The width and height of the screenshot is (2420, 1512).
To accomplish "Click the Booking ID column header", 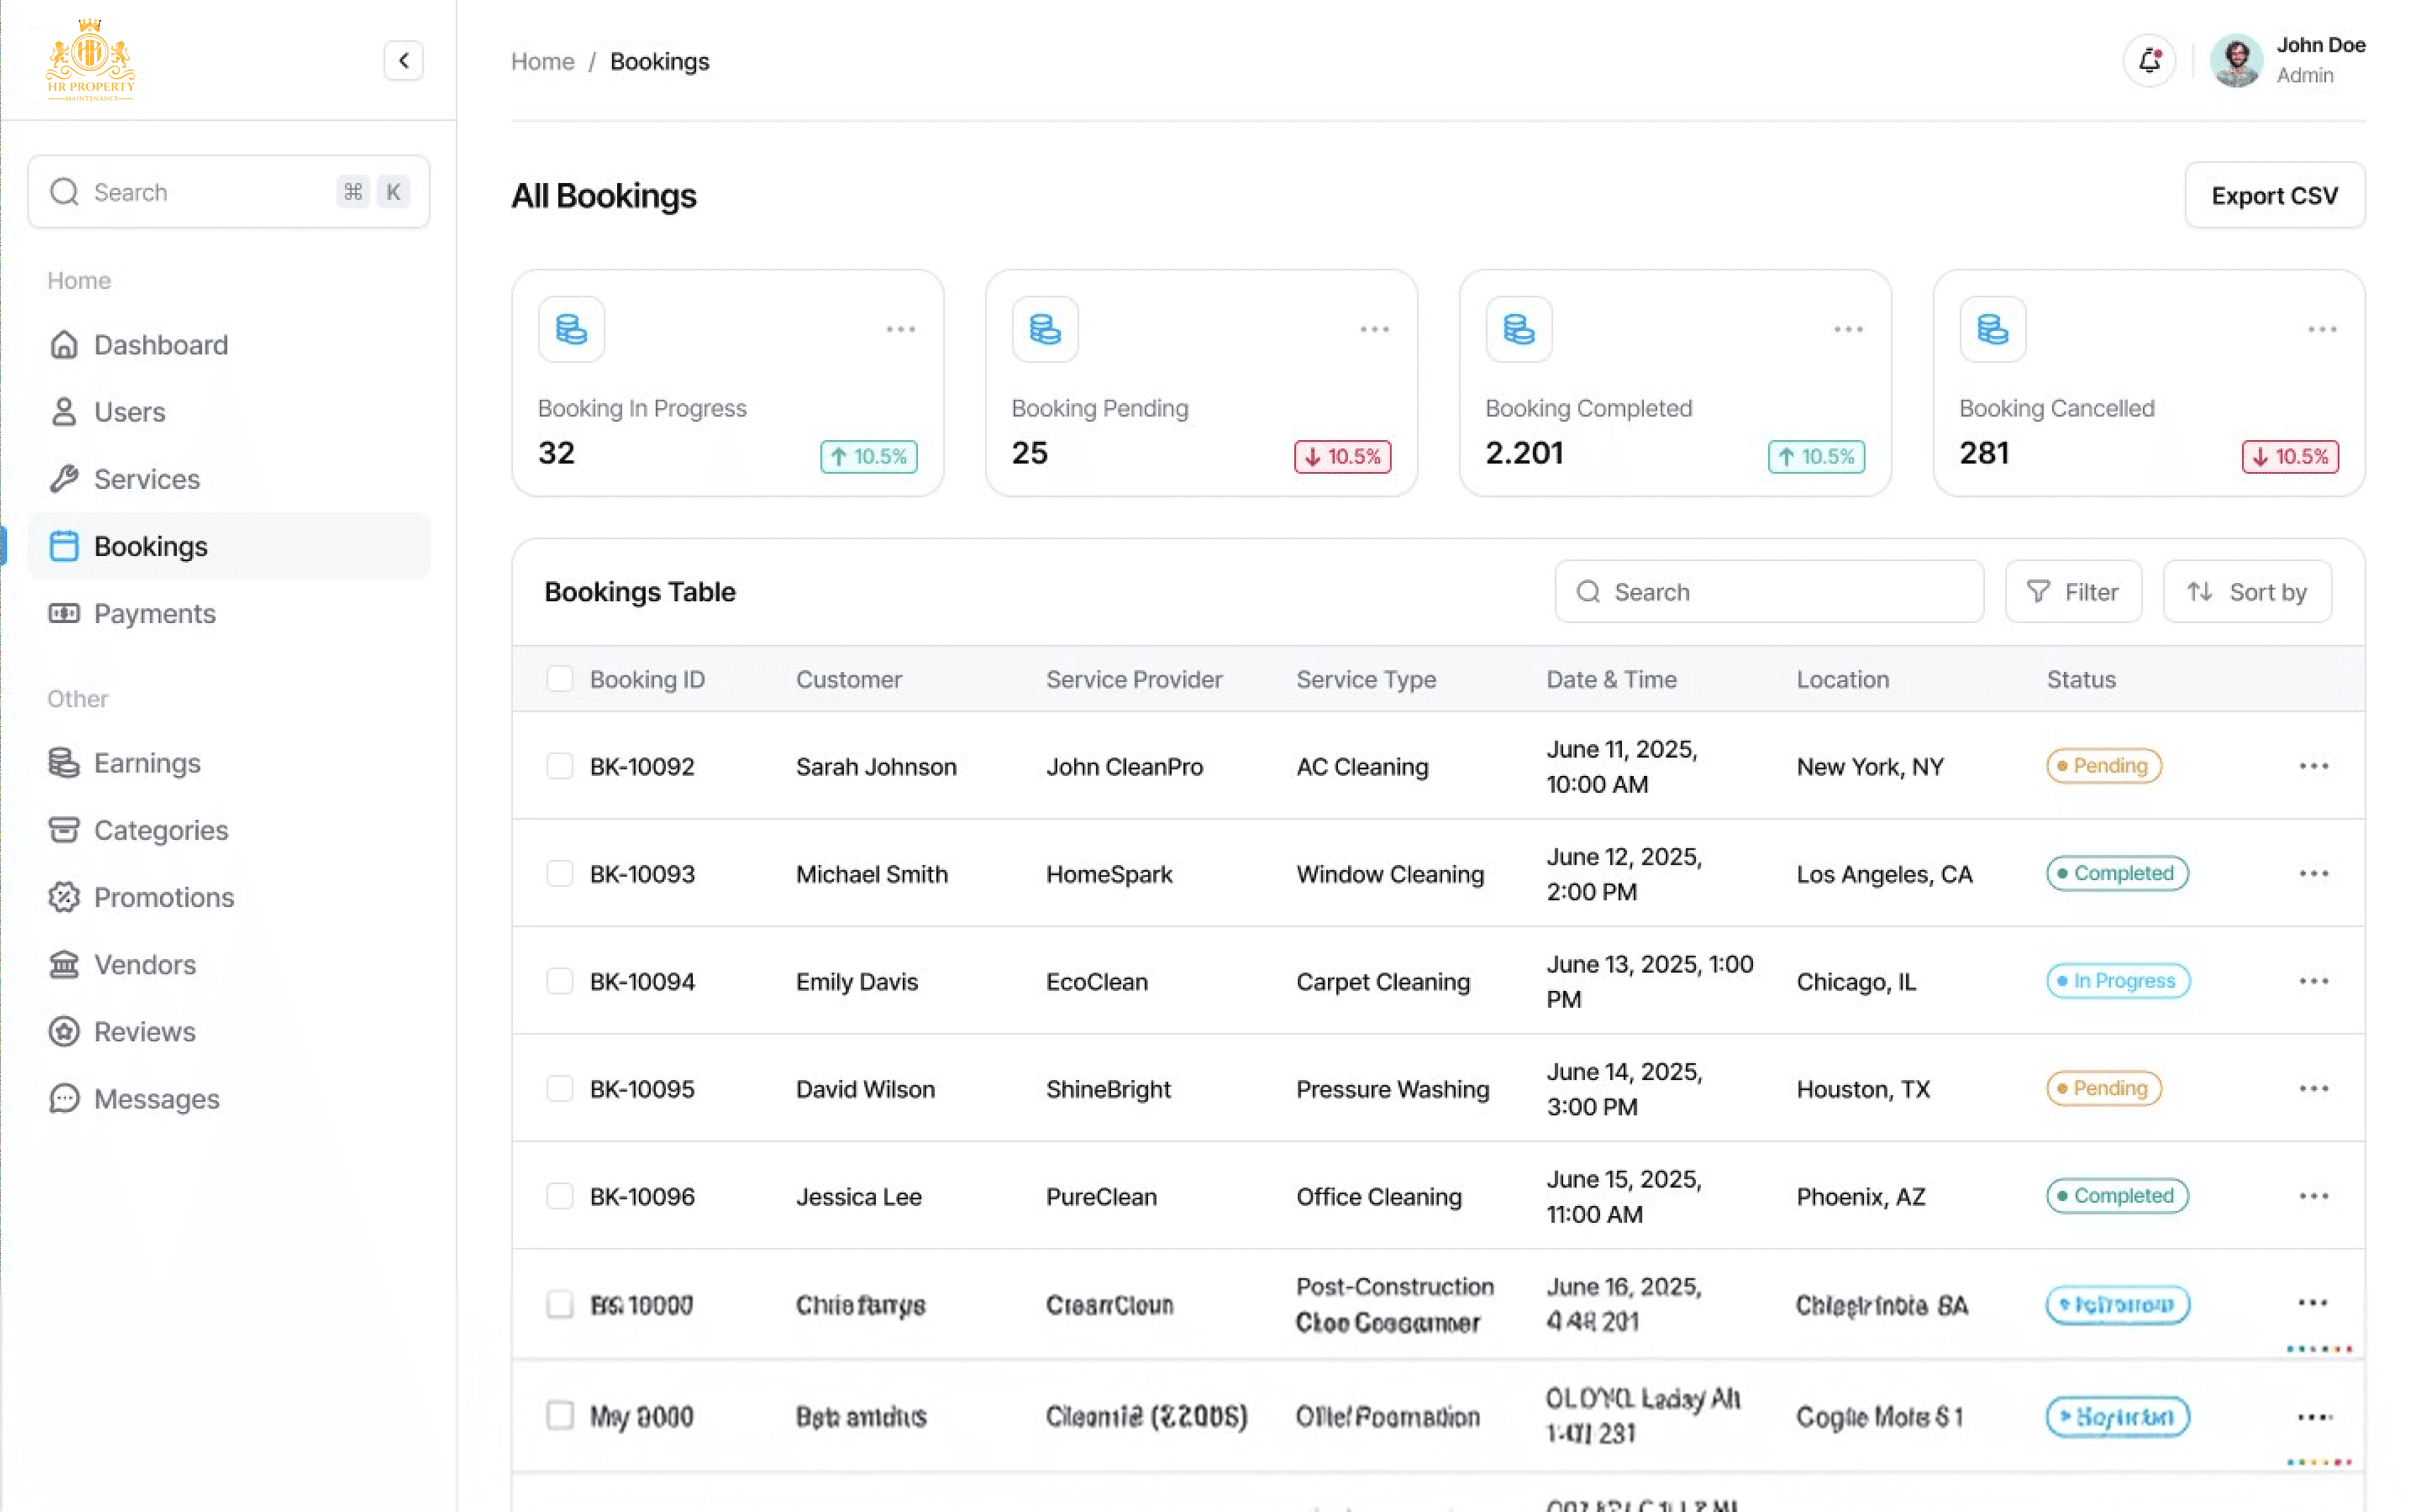I will tap(647, 679).
